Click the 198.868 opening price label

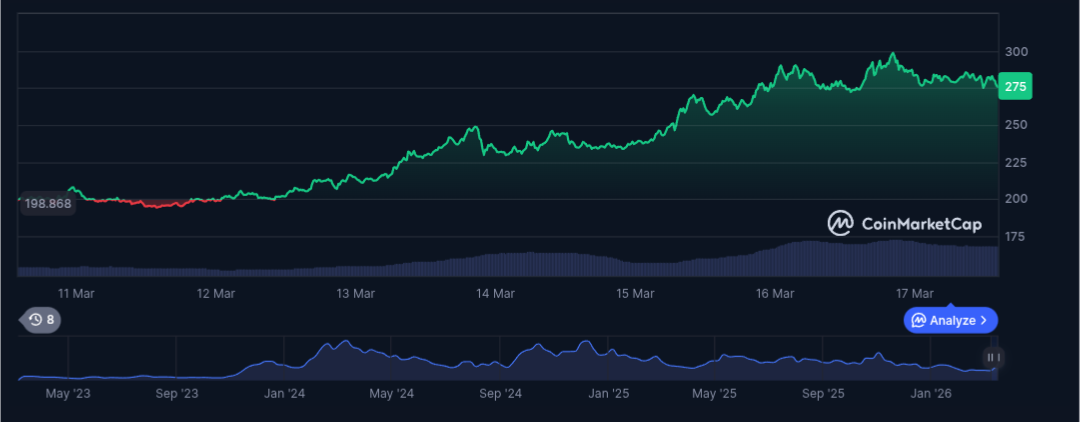[x=48, y=204]
